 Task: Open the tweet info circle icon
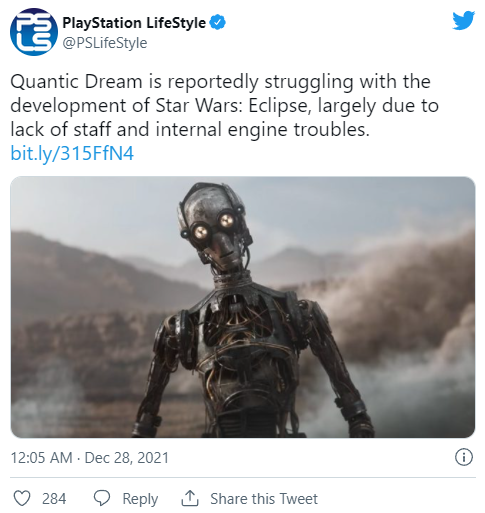click(x=464, y=457)
